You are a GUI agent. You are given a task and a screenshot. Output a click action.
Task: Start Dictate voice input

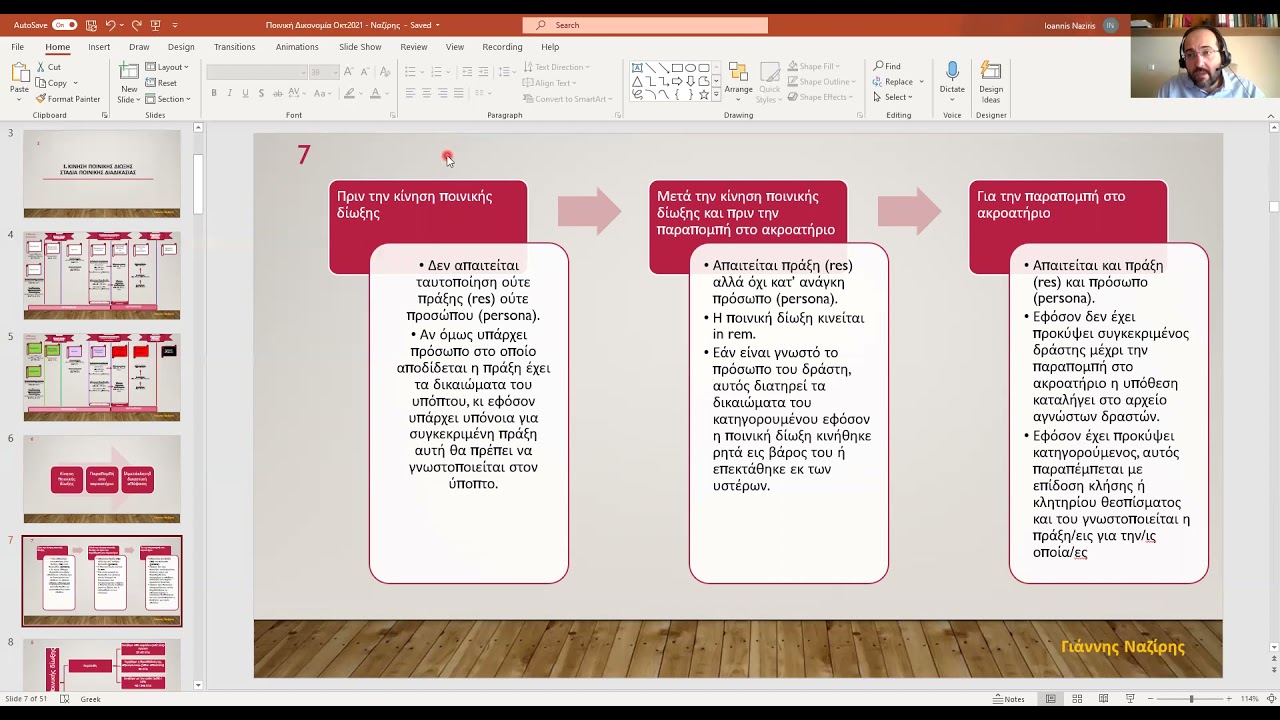[x=952, y=82]
